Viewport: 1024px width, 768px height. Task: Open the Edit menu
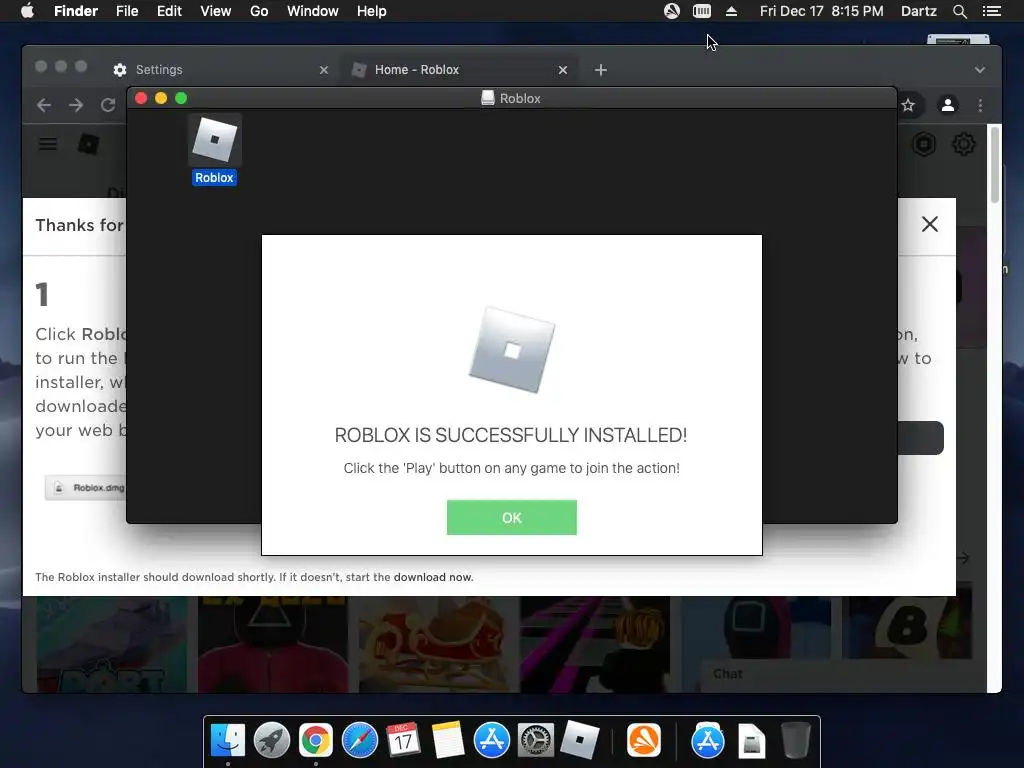click(x=169, y=11)
